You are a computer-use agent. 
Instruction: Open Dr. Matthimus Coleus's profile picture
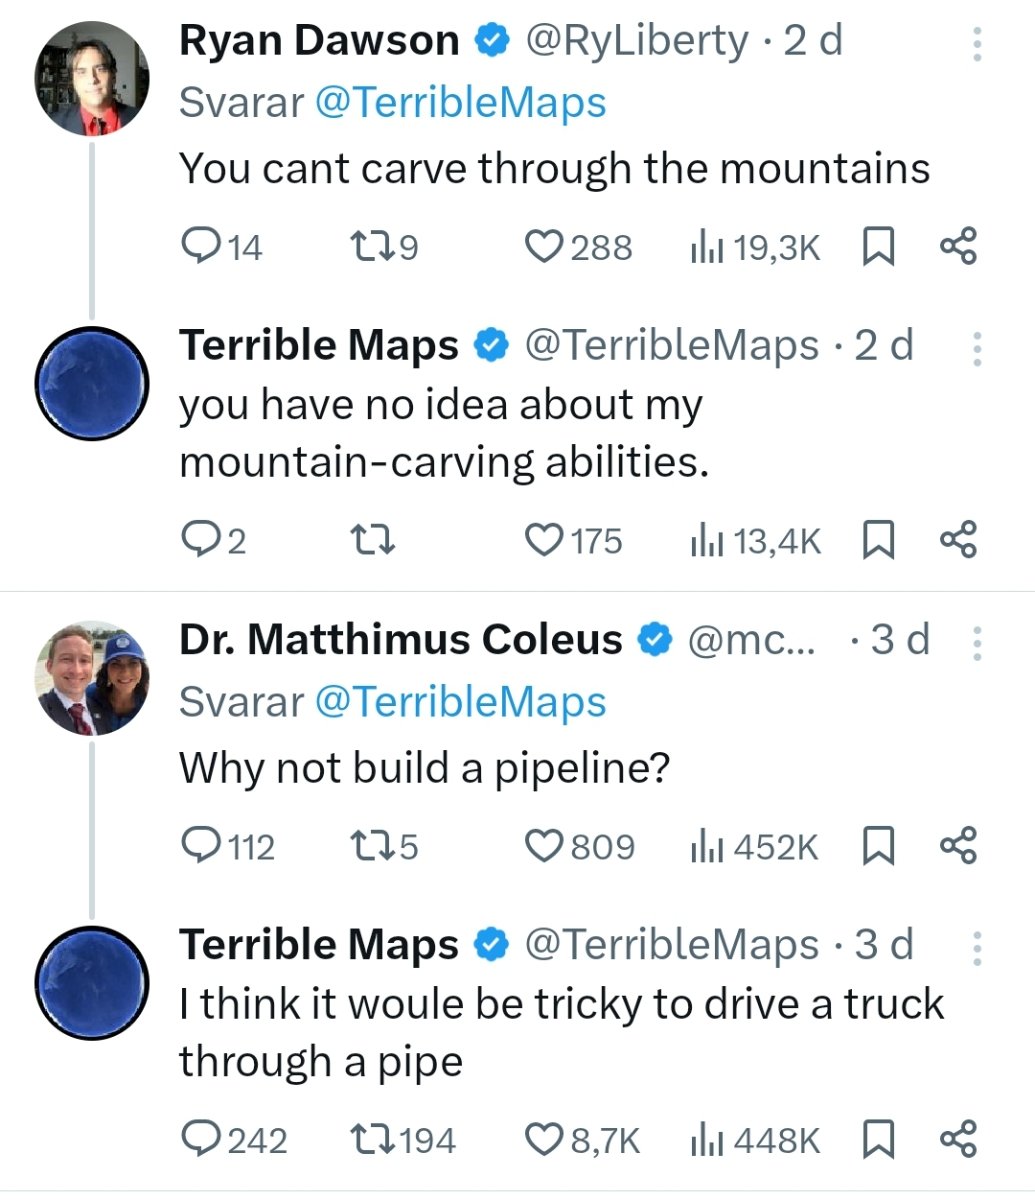click(92, 678)
